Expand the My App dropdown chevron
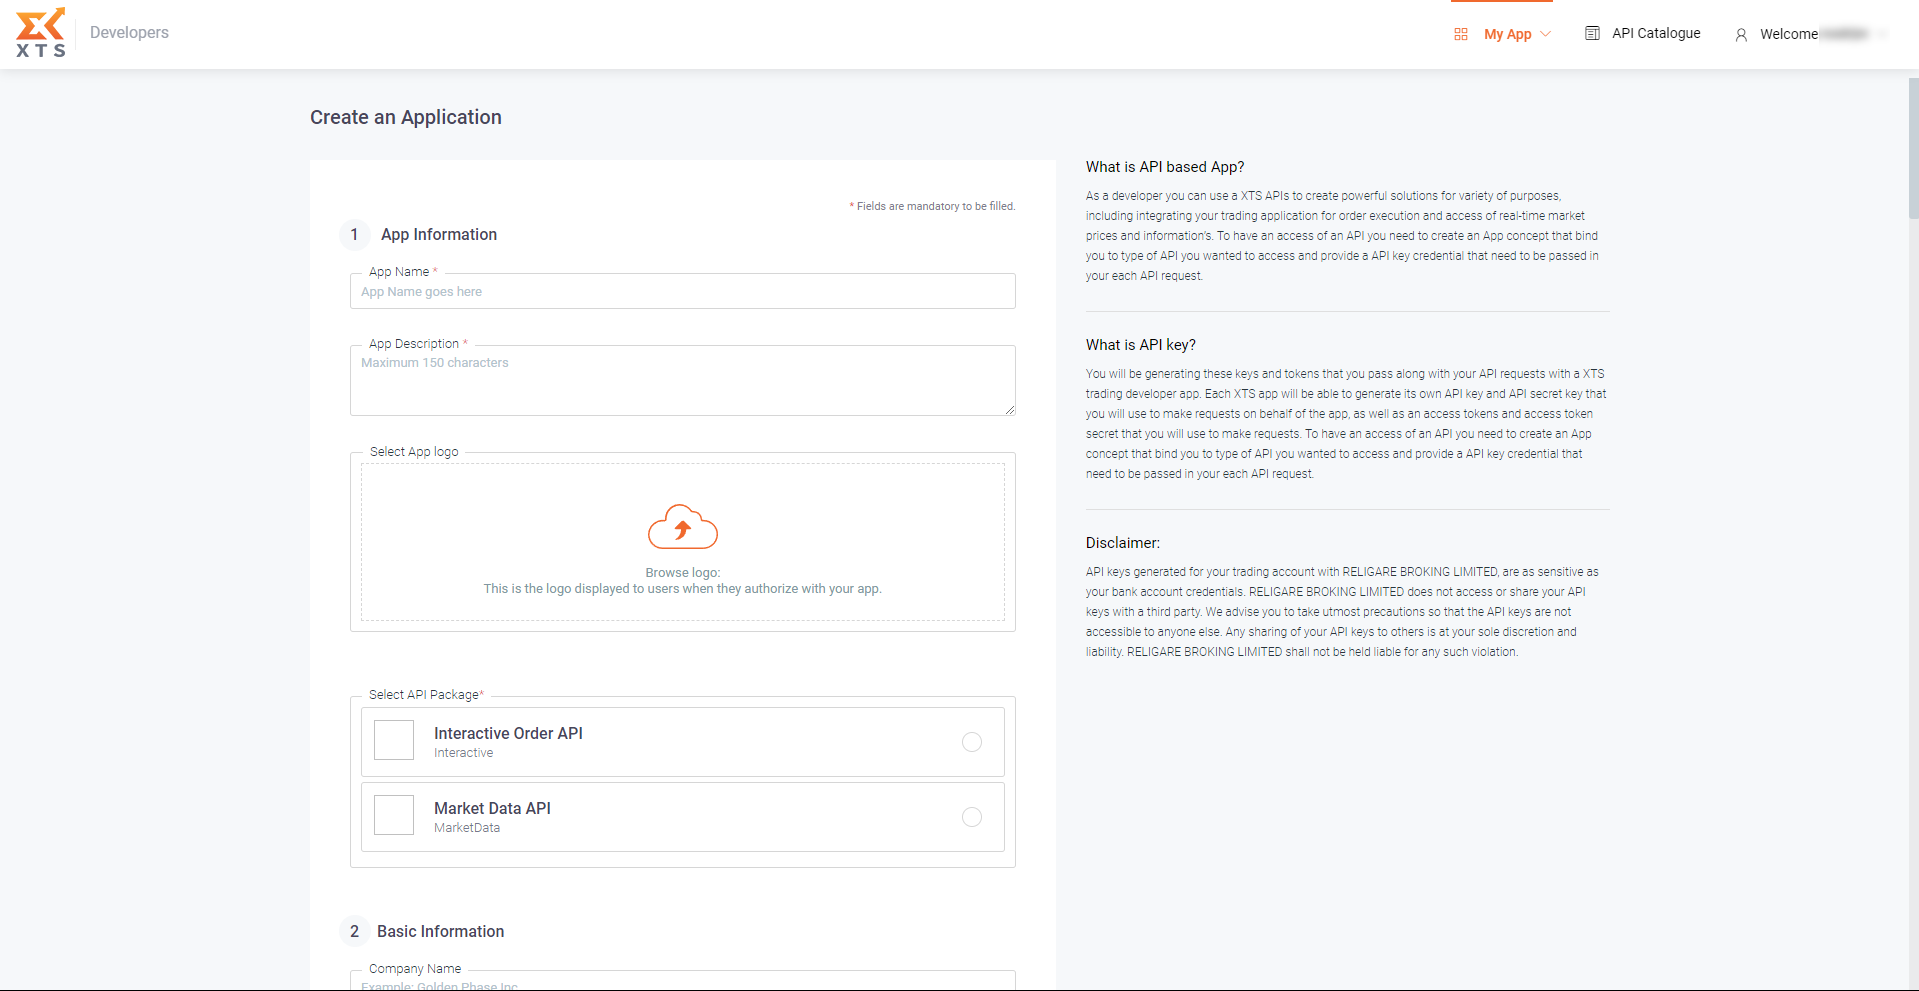The height and width of the screenshot is (991, 1919). point(1546,34)
